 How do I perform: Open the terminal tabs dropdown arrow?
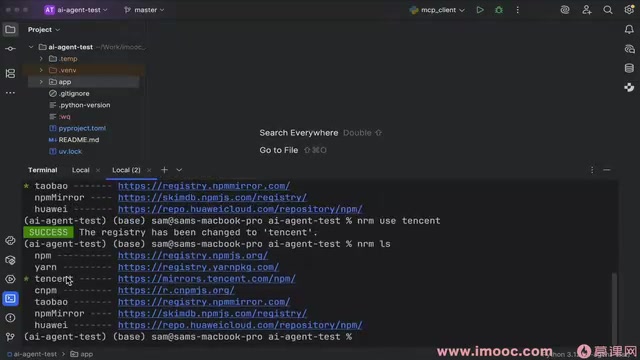[x=179, y=170]
